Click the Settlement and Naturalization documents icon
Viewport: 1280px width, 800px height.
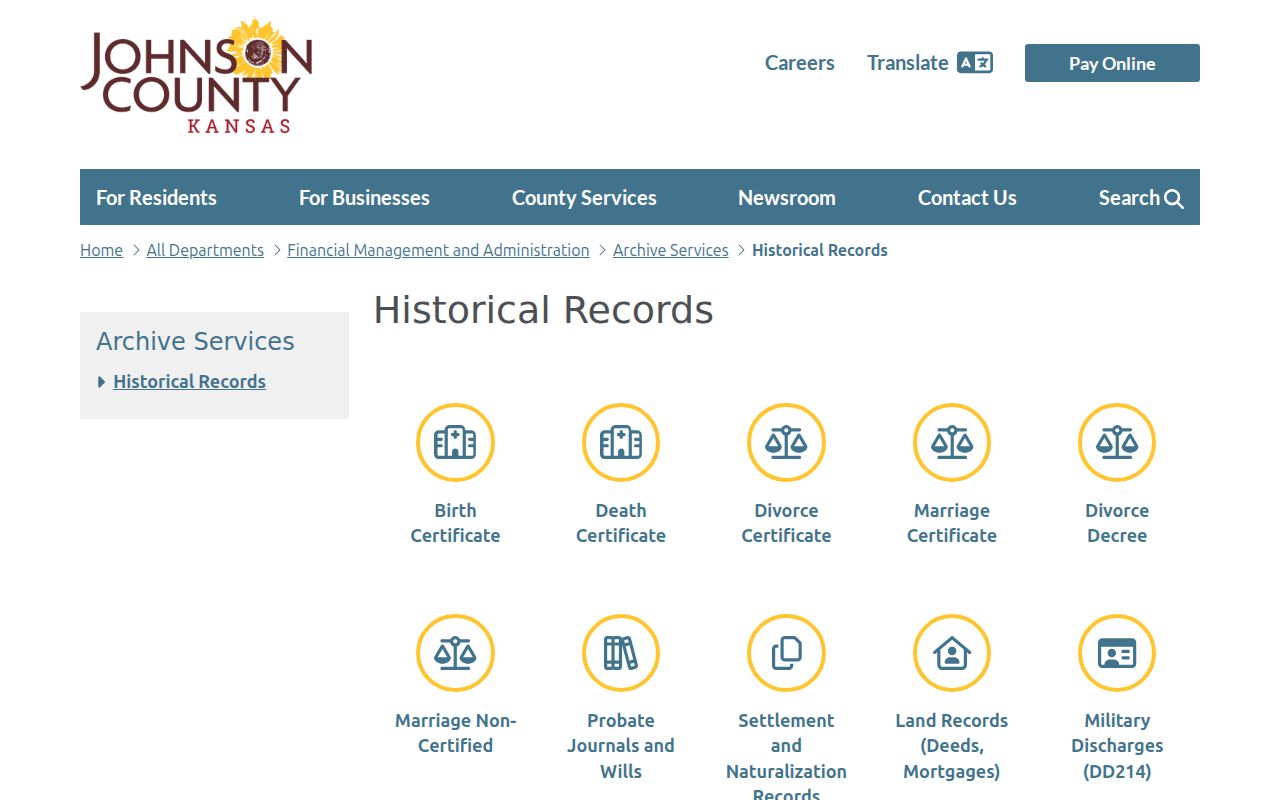tap(786, 653)
